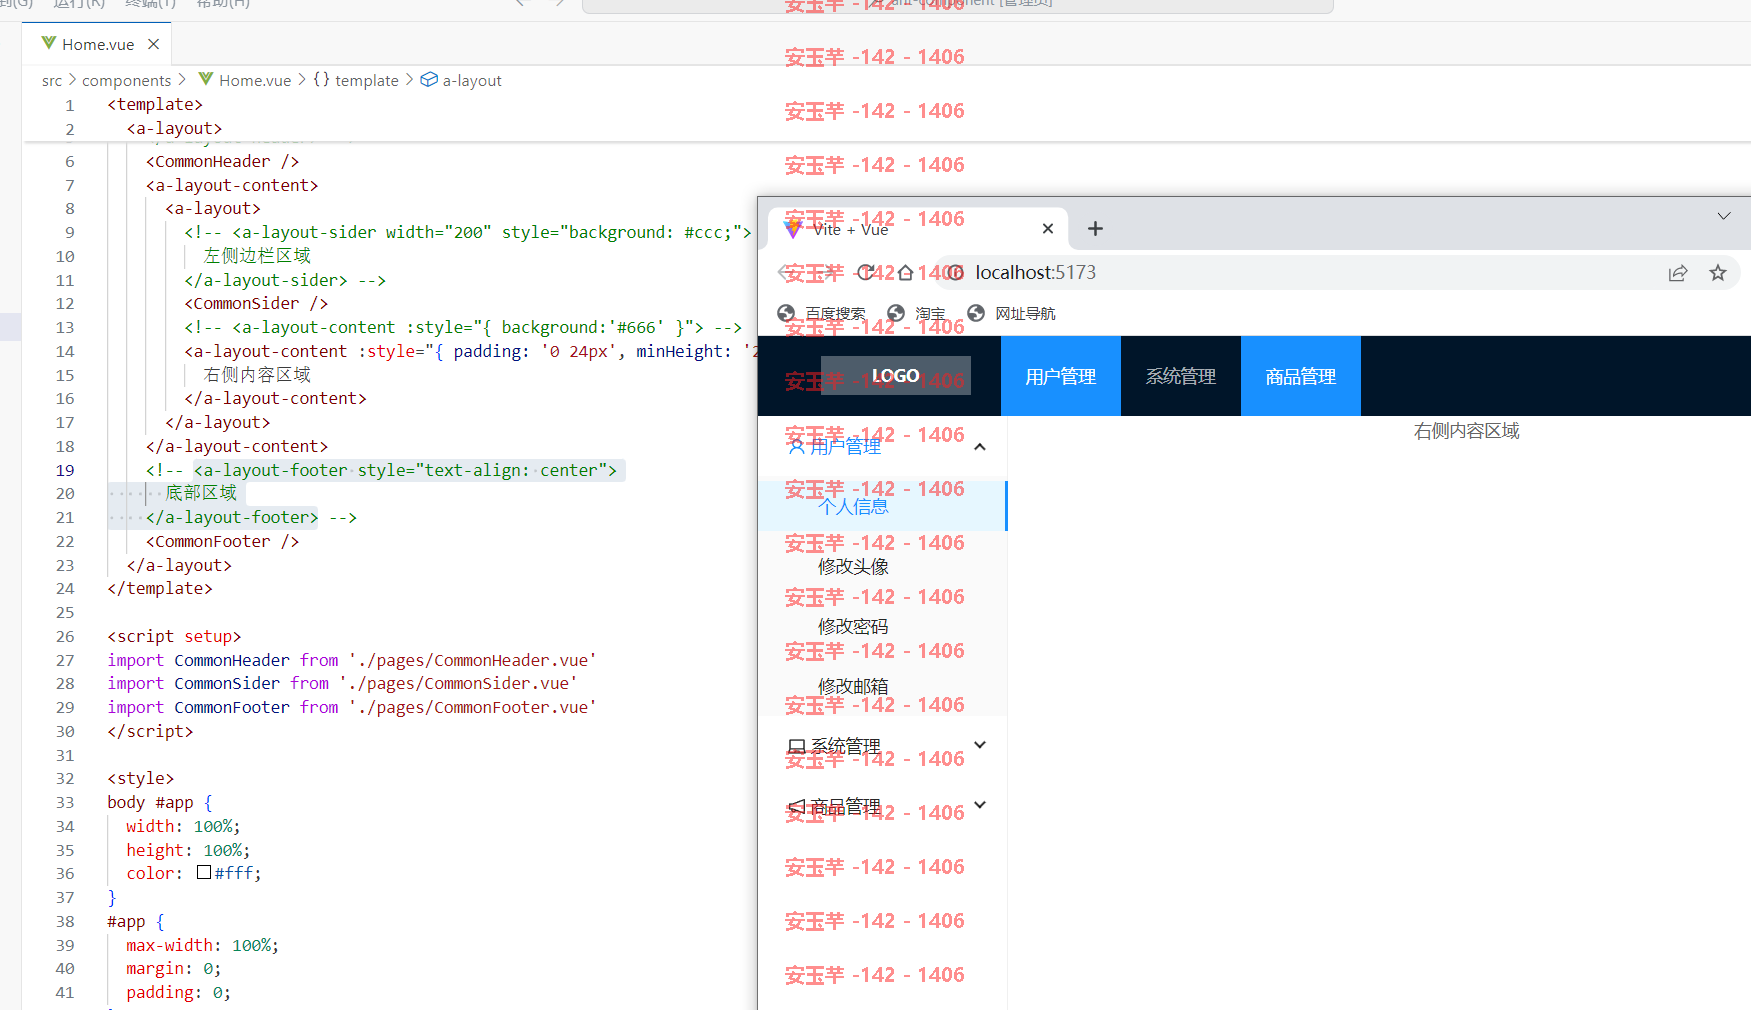Click the CommonSider tag on line 12
1751x1010 pixels.
pyautogui.click(x=256, y=303)
